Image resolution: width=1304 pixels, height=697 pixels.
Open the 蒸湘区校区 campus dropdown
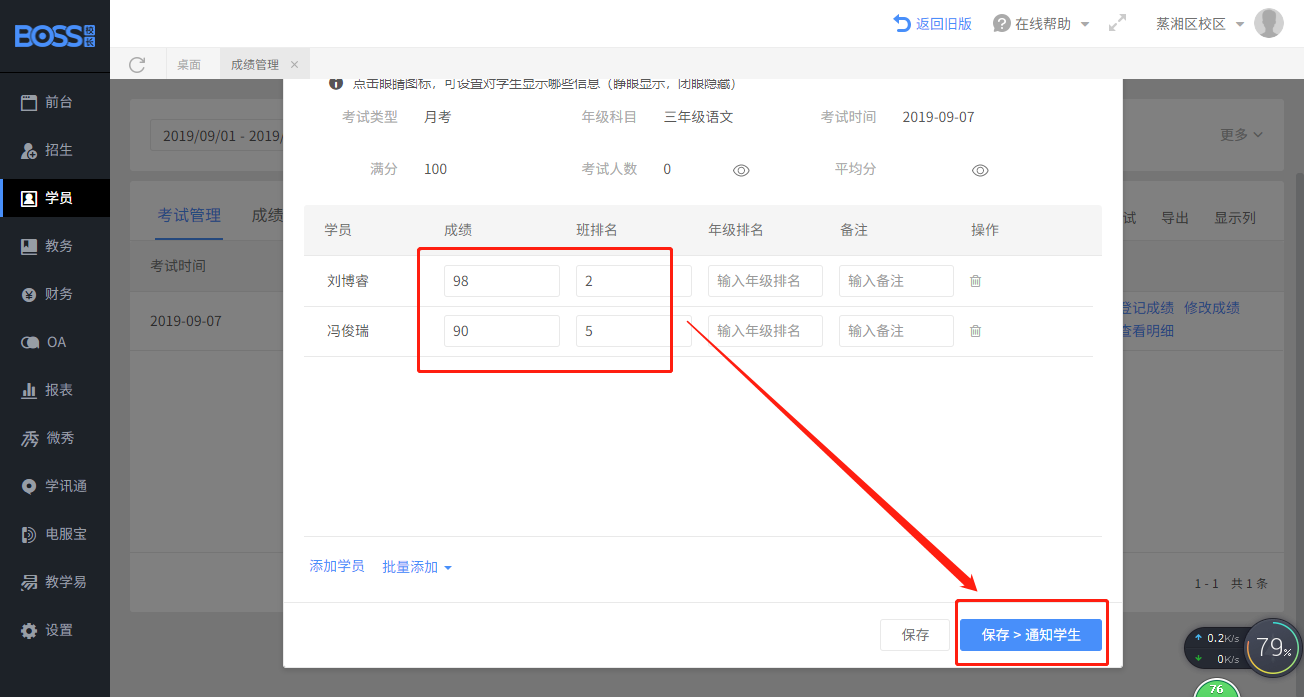coord(1199,24)
